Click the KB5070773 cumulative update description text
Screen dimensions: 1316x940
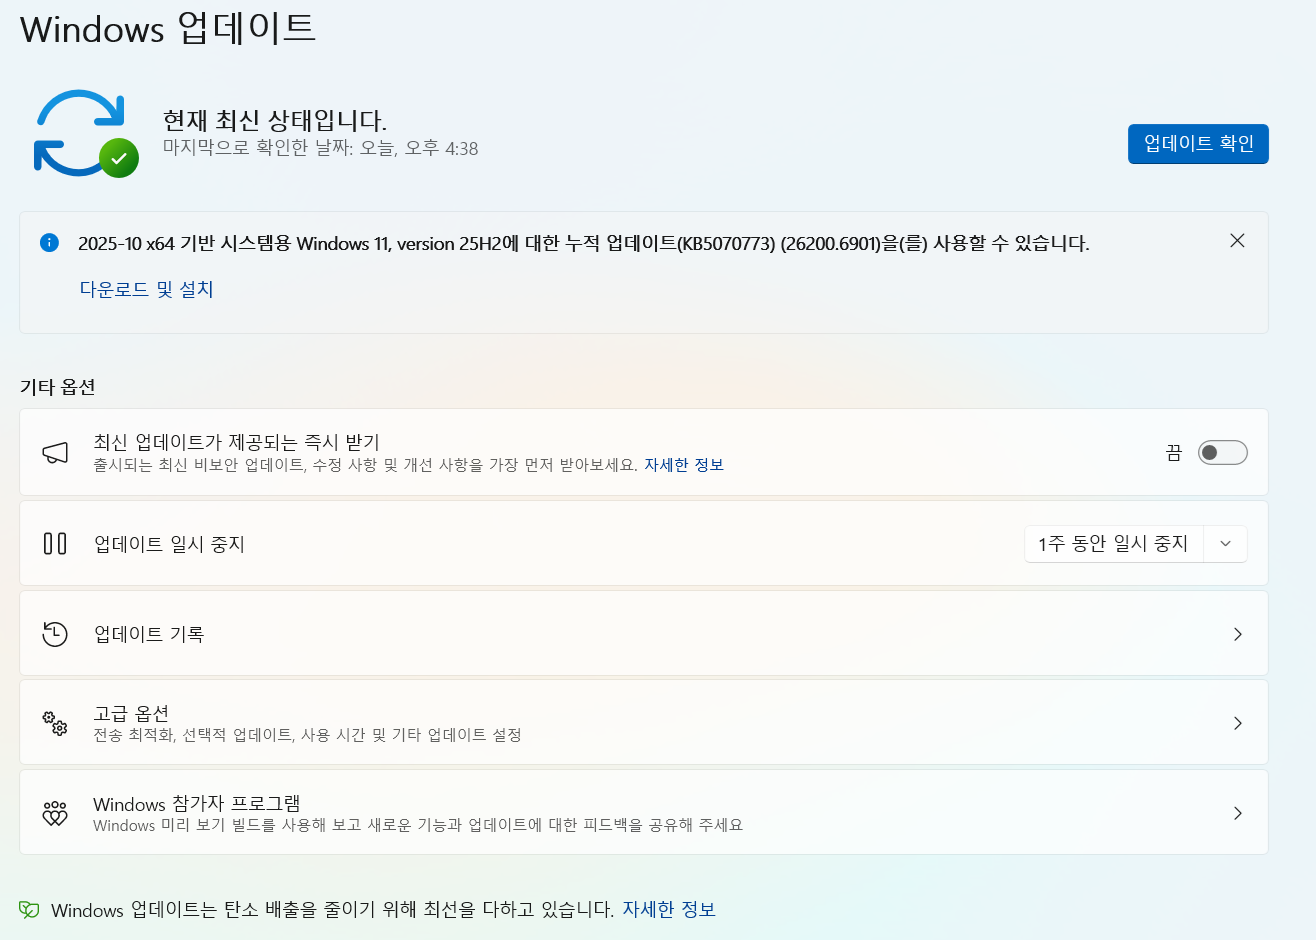(584, 243)
